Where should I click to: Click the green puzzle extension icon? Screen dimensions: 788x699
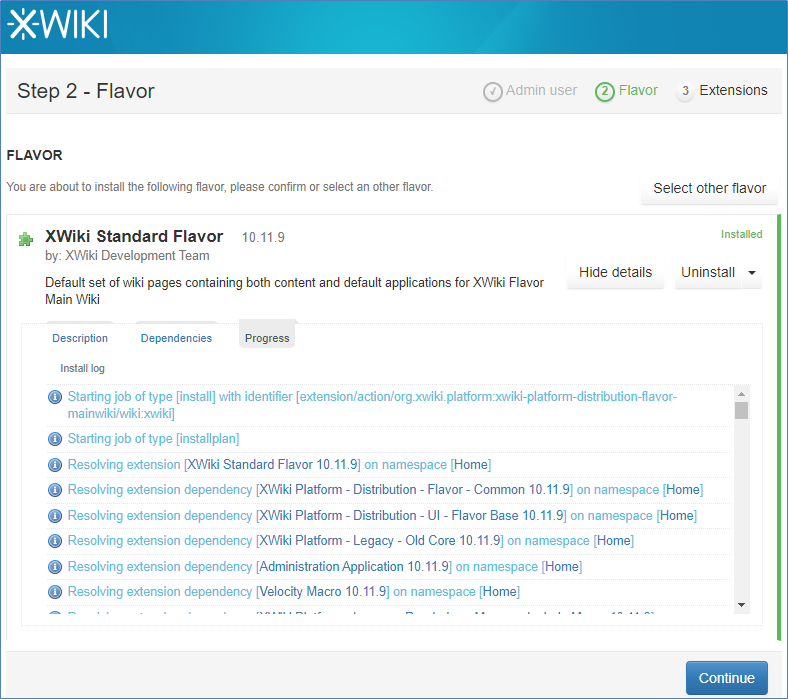[26, 239]
